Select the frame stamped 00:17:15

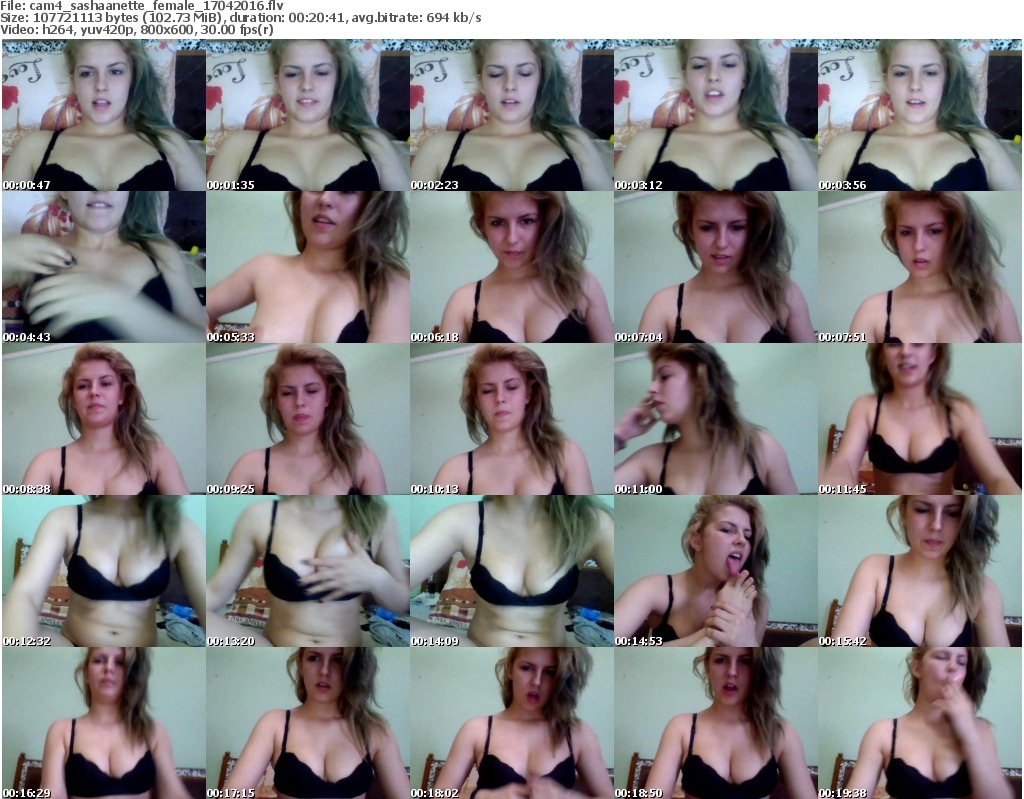308,723
